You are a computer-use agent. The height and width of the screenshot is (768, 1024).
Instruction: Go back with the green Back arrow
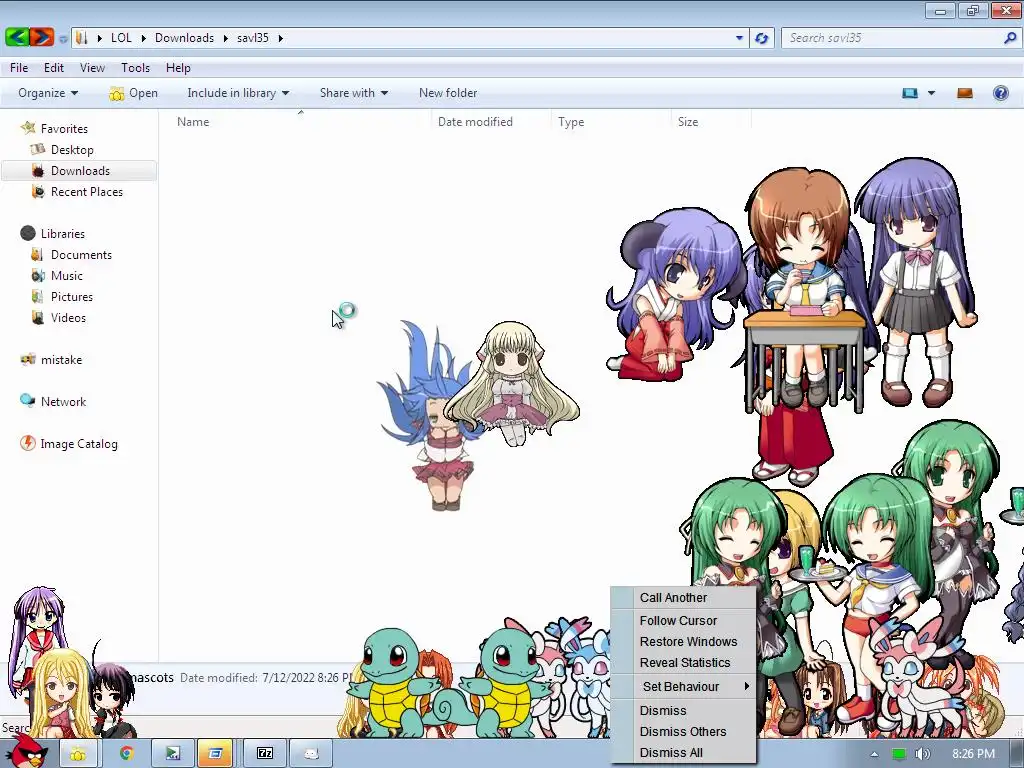coord(17,37)
